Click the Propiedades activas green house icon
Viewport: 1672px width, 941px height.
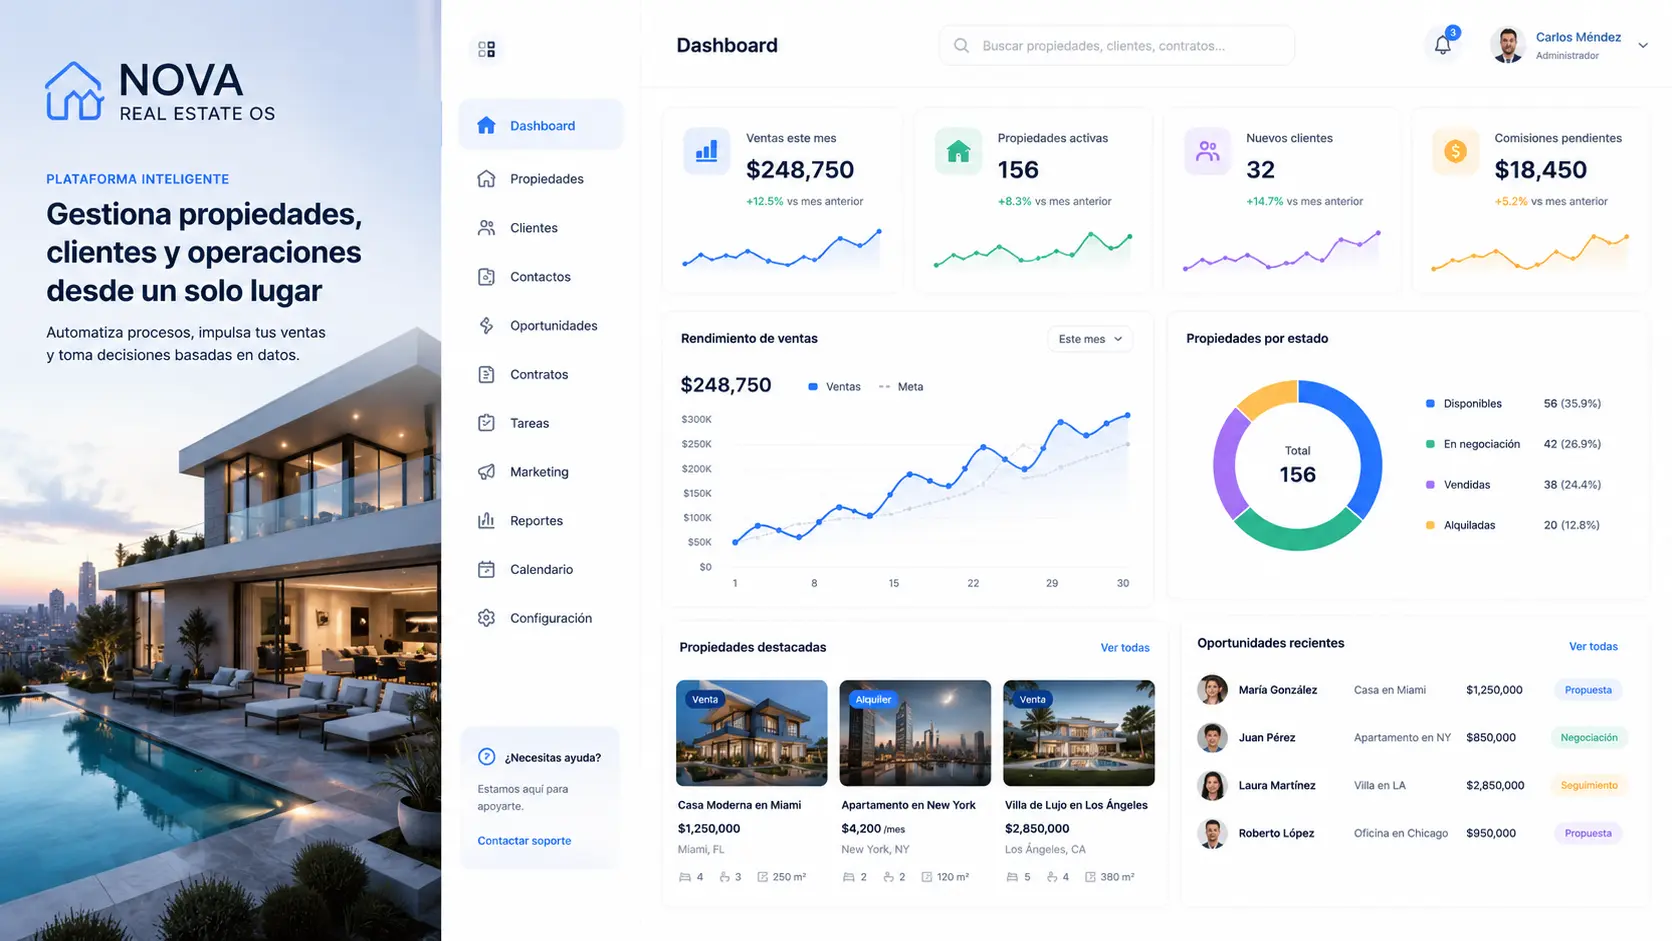[x=958, y=151]
